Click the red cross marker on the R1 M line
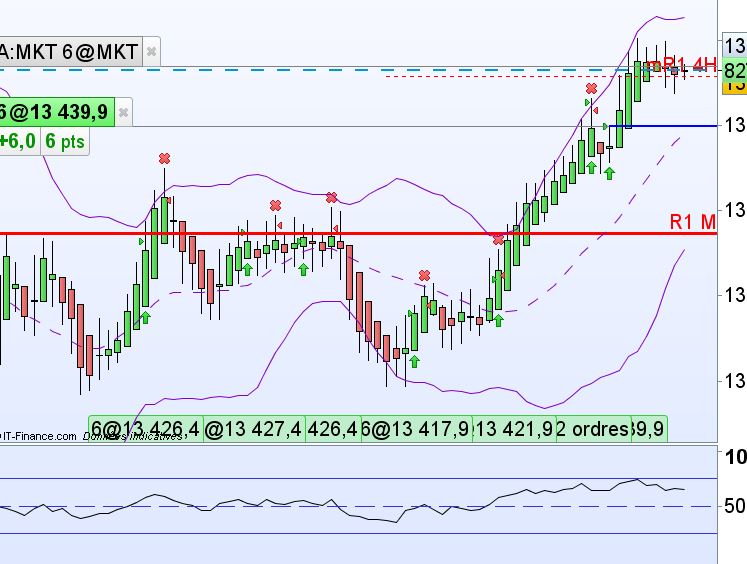 point(498,240)
